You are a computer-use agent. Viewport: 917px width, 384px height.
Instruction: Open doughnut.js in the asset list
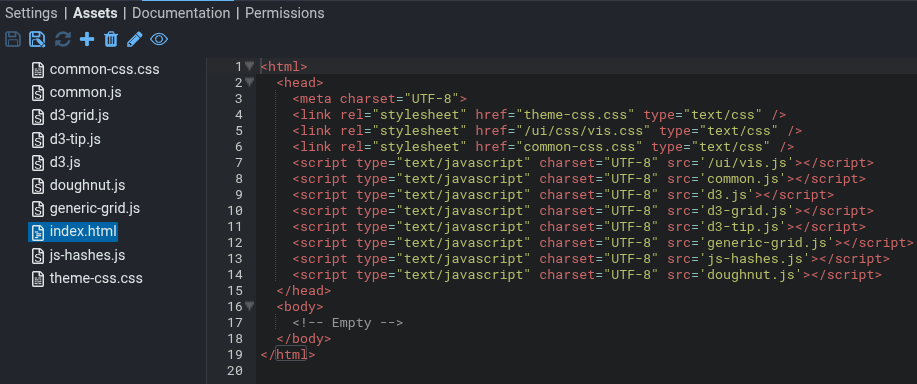(x=88, y=186)
